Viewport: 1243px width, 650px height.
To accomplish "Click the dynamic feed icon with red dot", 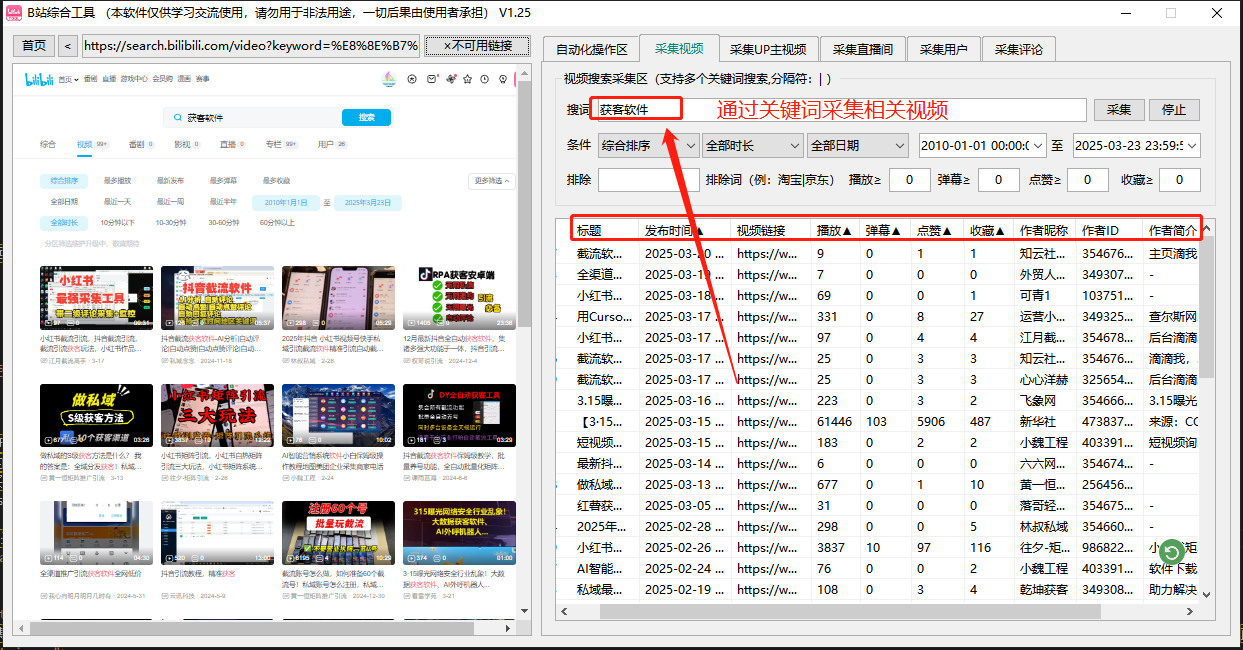I will (x=450, y=78).
